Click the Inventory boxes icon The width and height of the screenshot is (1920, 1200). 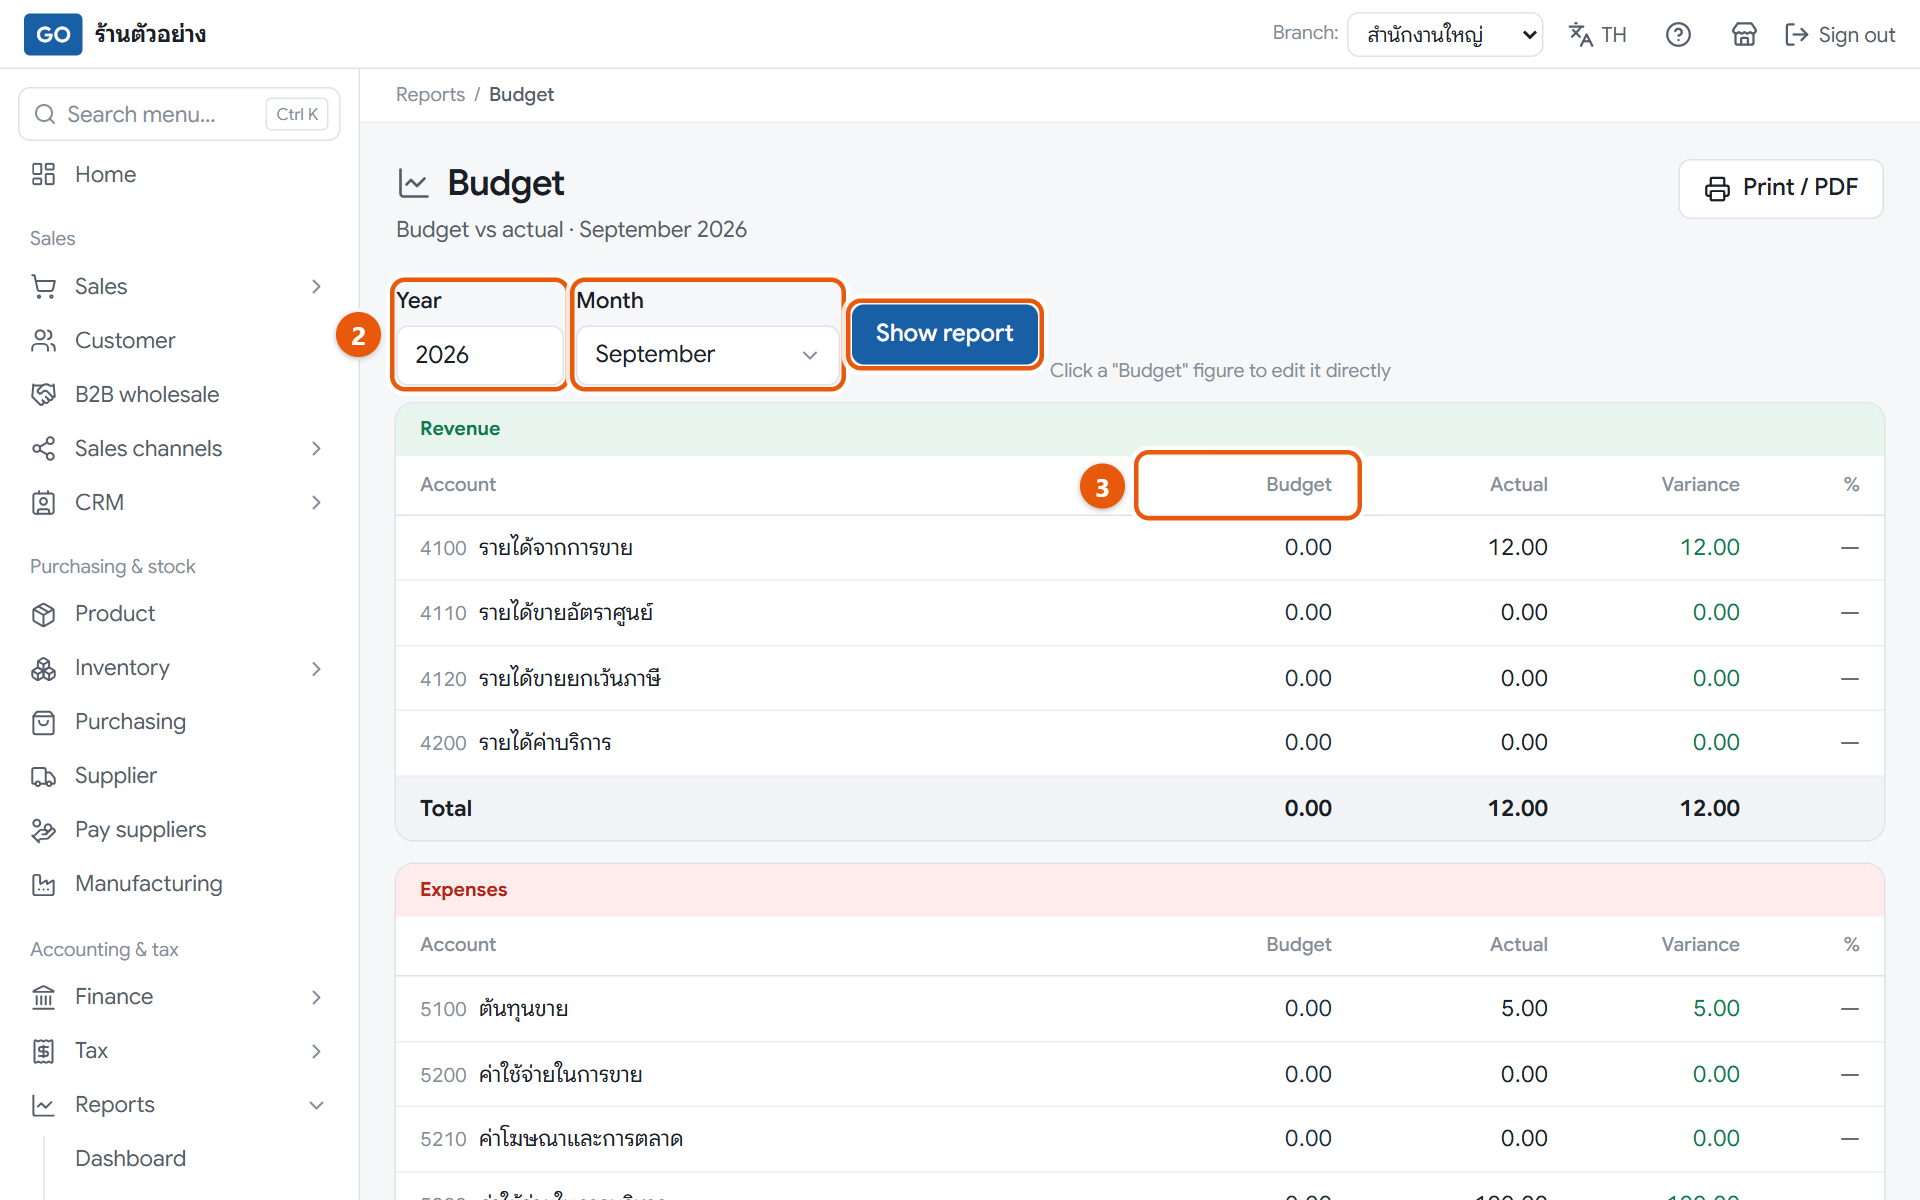(43, 668)
